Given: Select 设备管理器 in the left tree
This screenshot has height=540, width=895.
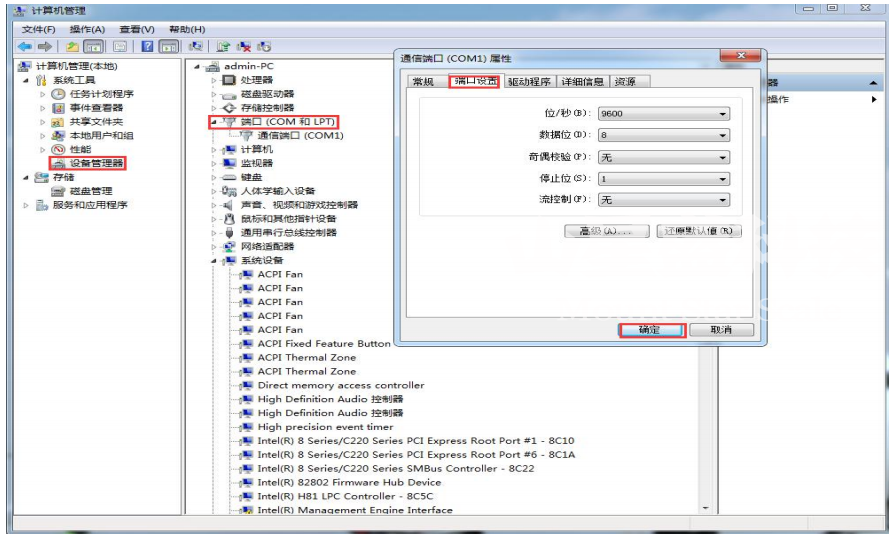Looking at the screenshot, I should point(96,163).
